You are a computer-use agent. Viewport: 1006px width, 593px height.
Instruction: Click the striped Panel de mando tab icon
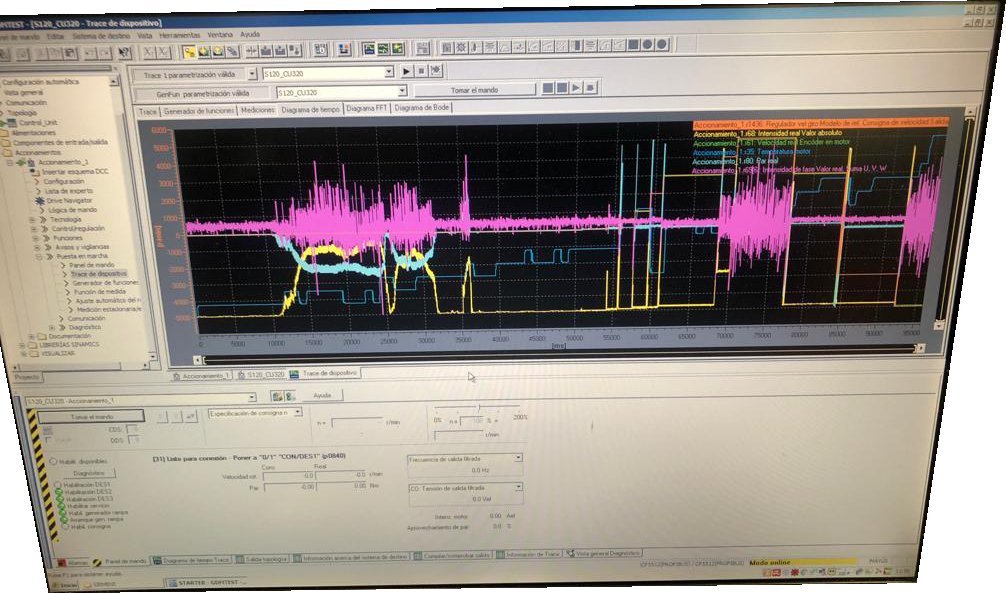click(97, 562)
